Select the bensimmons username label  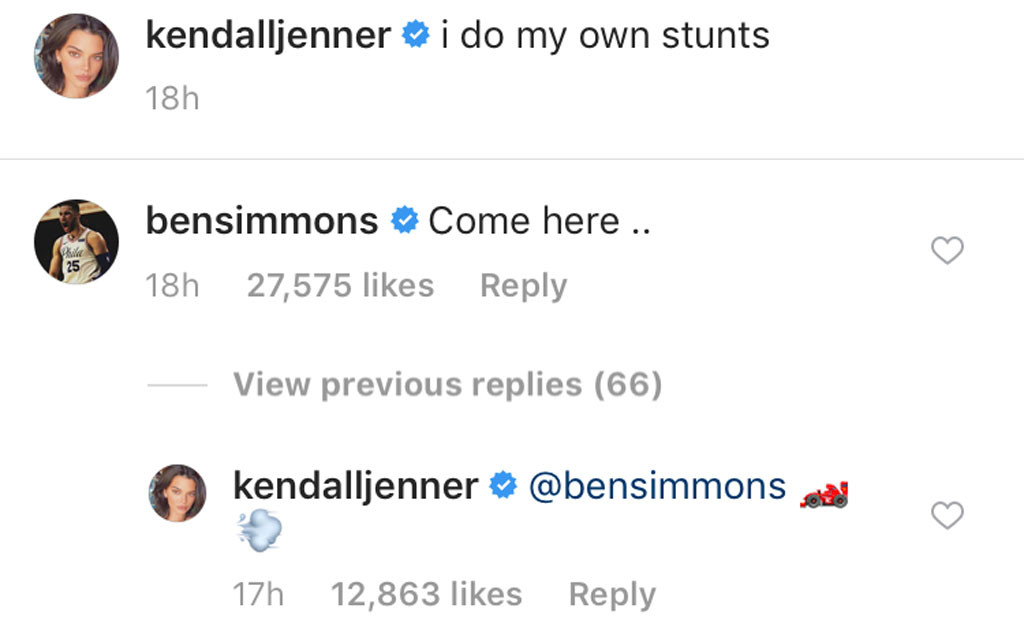[x=260, y=221]
